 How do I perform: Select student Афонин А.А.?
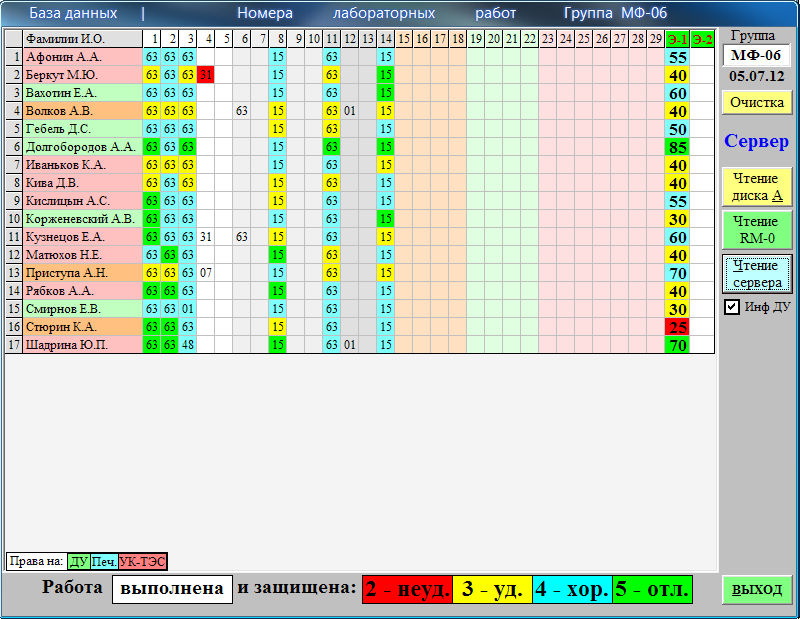pyautogui.click(x=83, y=57)
